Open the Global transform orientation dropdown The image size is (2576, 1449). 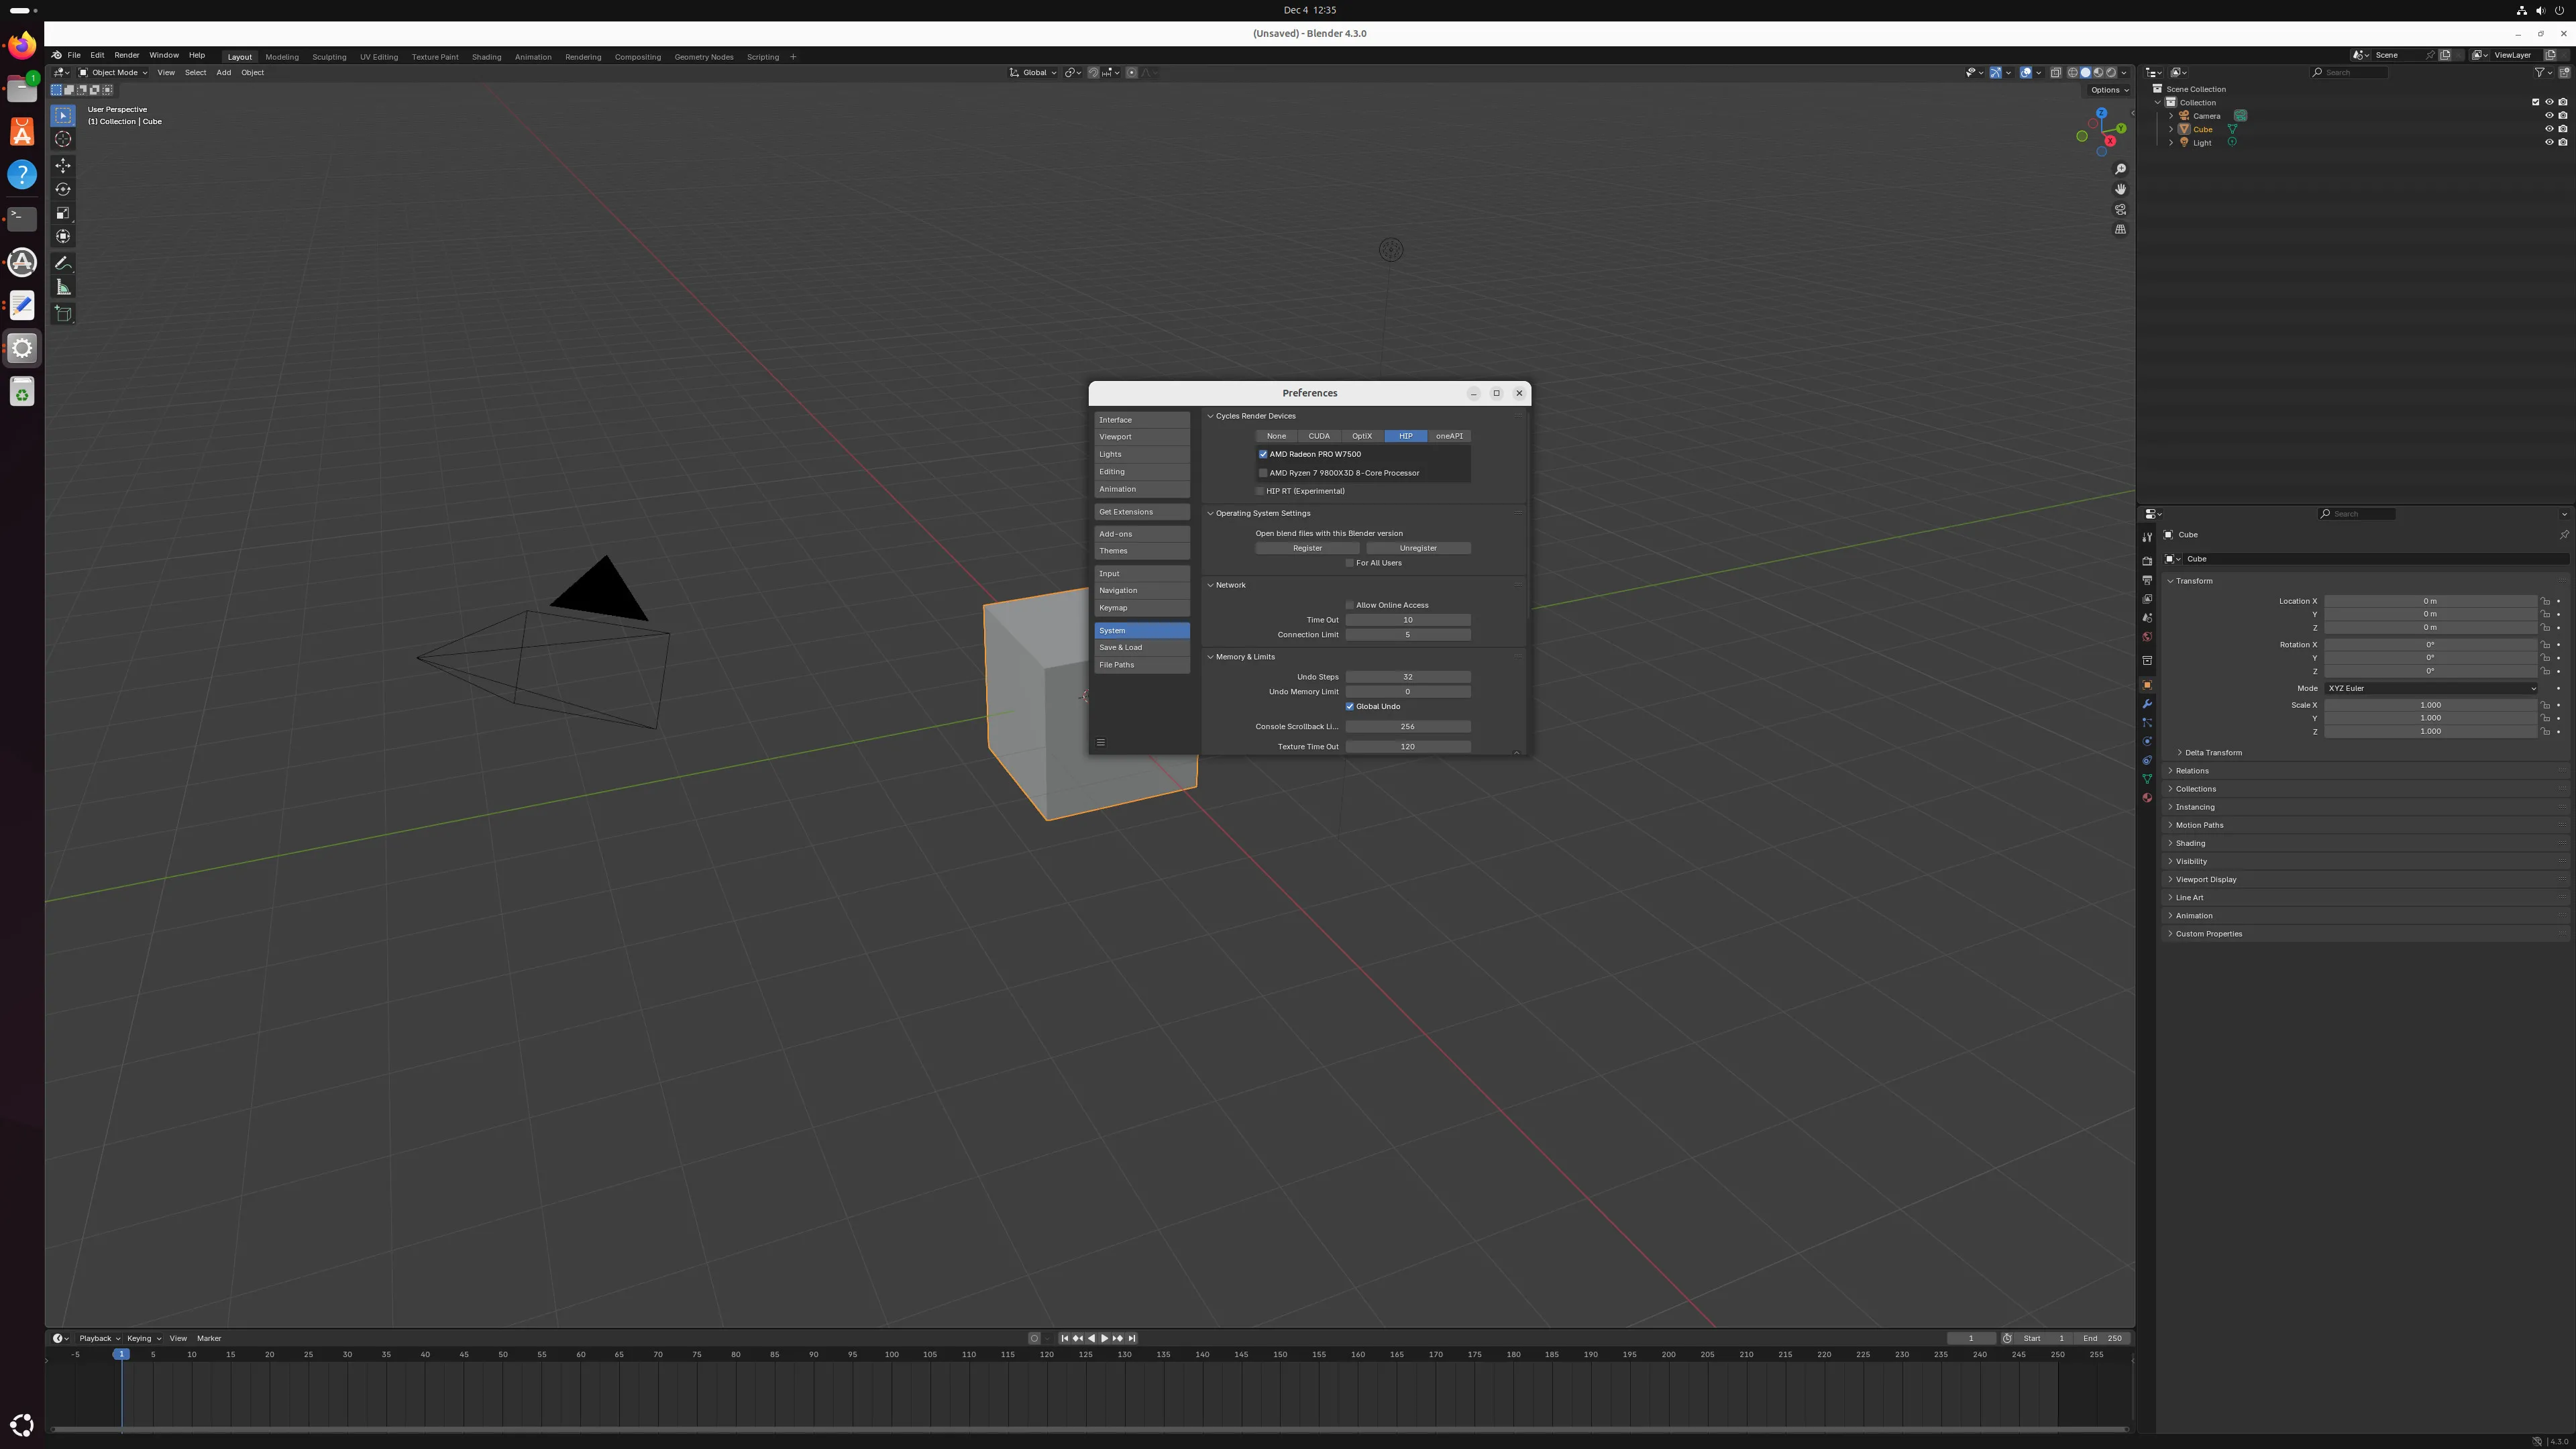[1033, 72]
